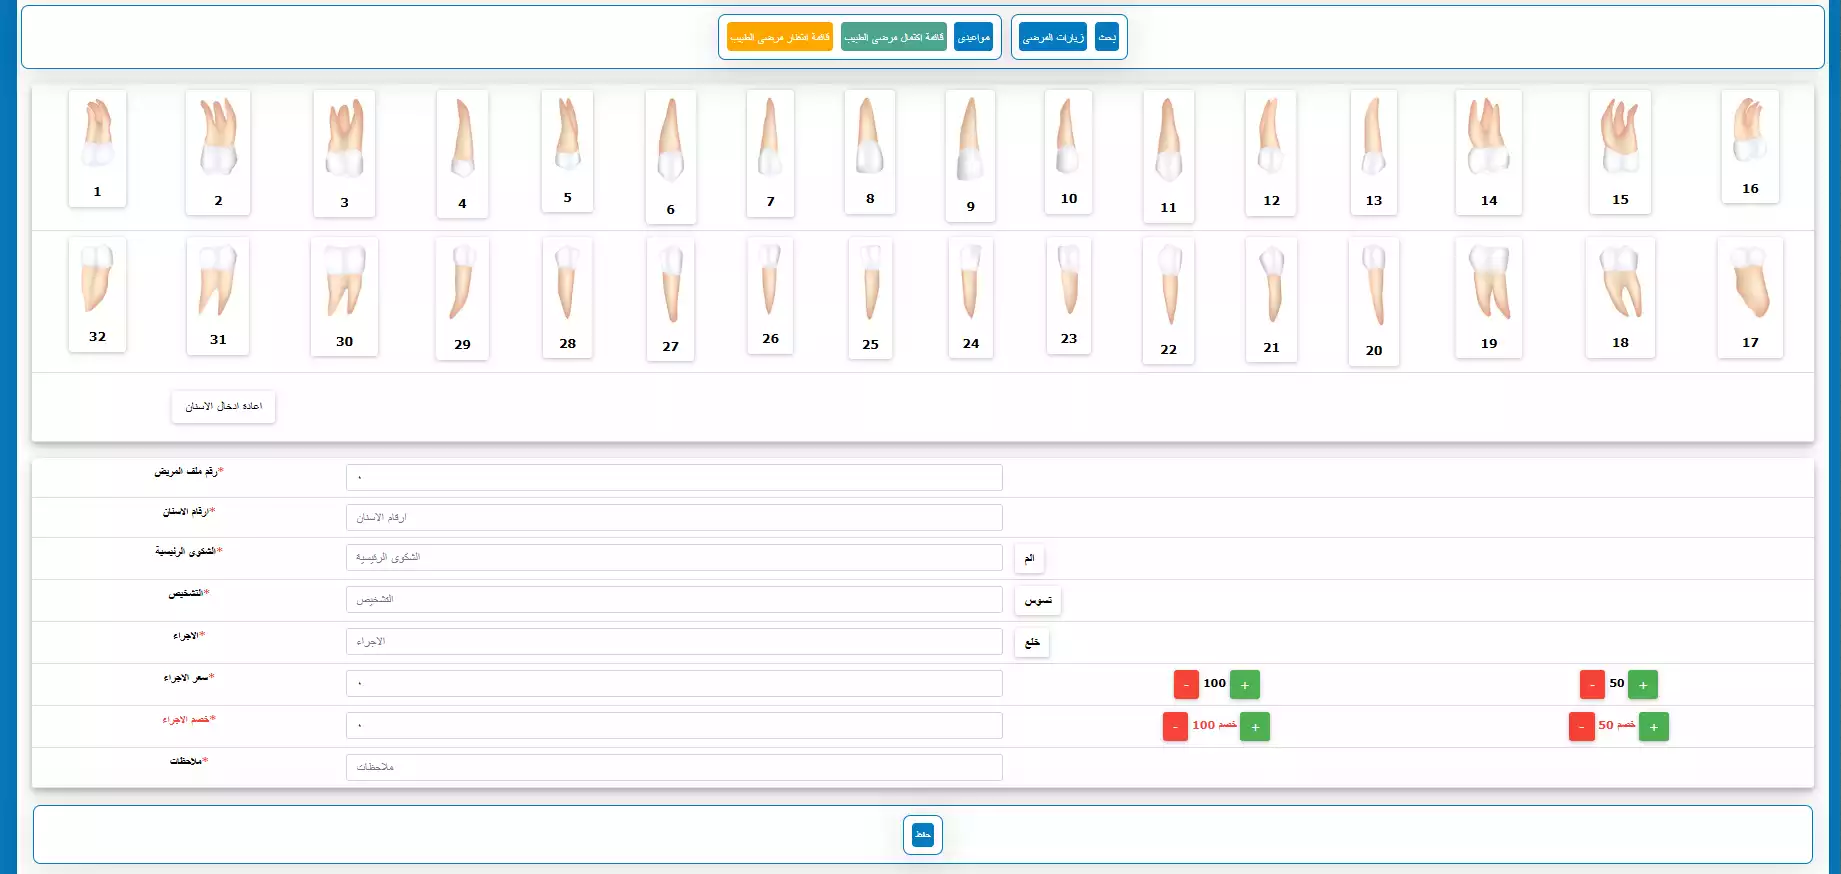Select upper tooth number 7
This screenshot has width=1841, height=874.
point(770,153)
